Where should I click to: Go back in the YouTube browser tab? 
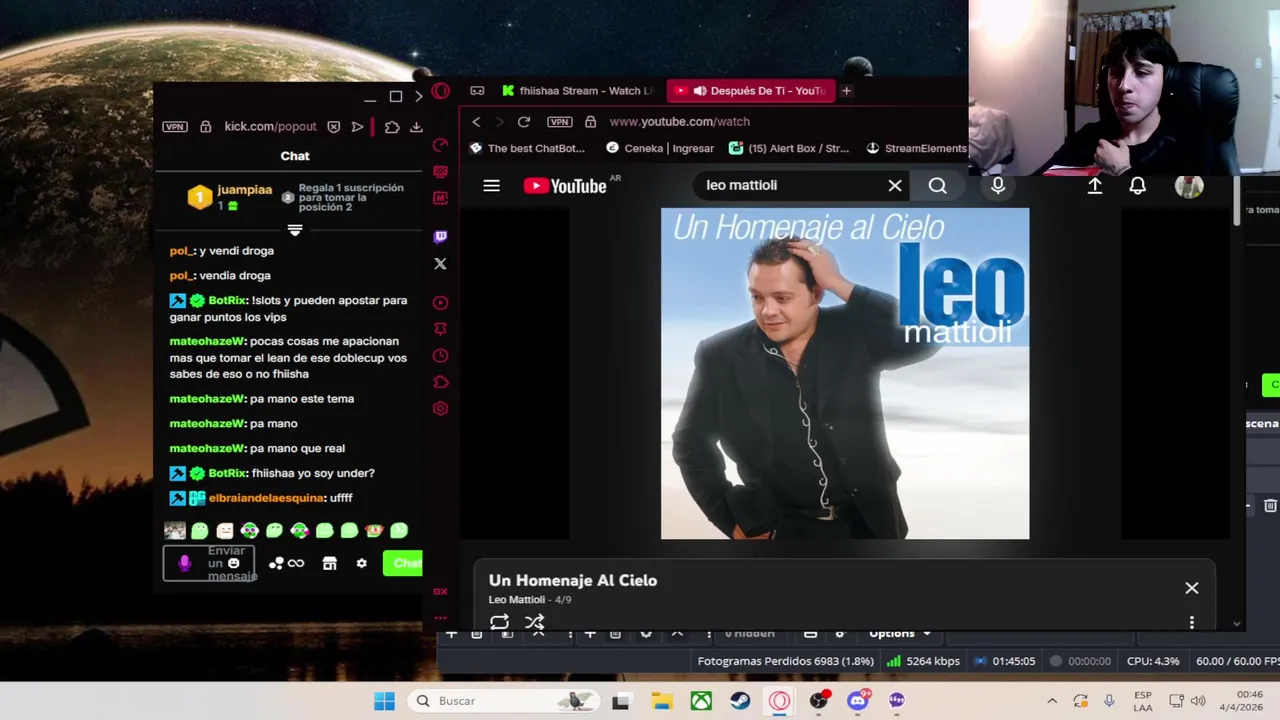coord(476,122)
